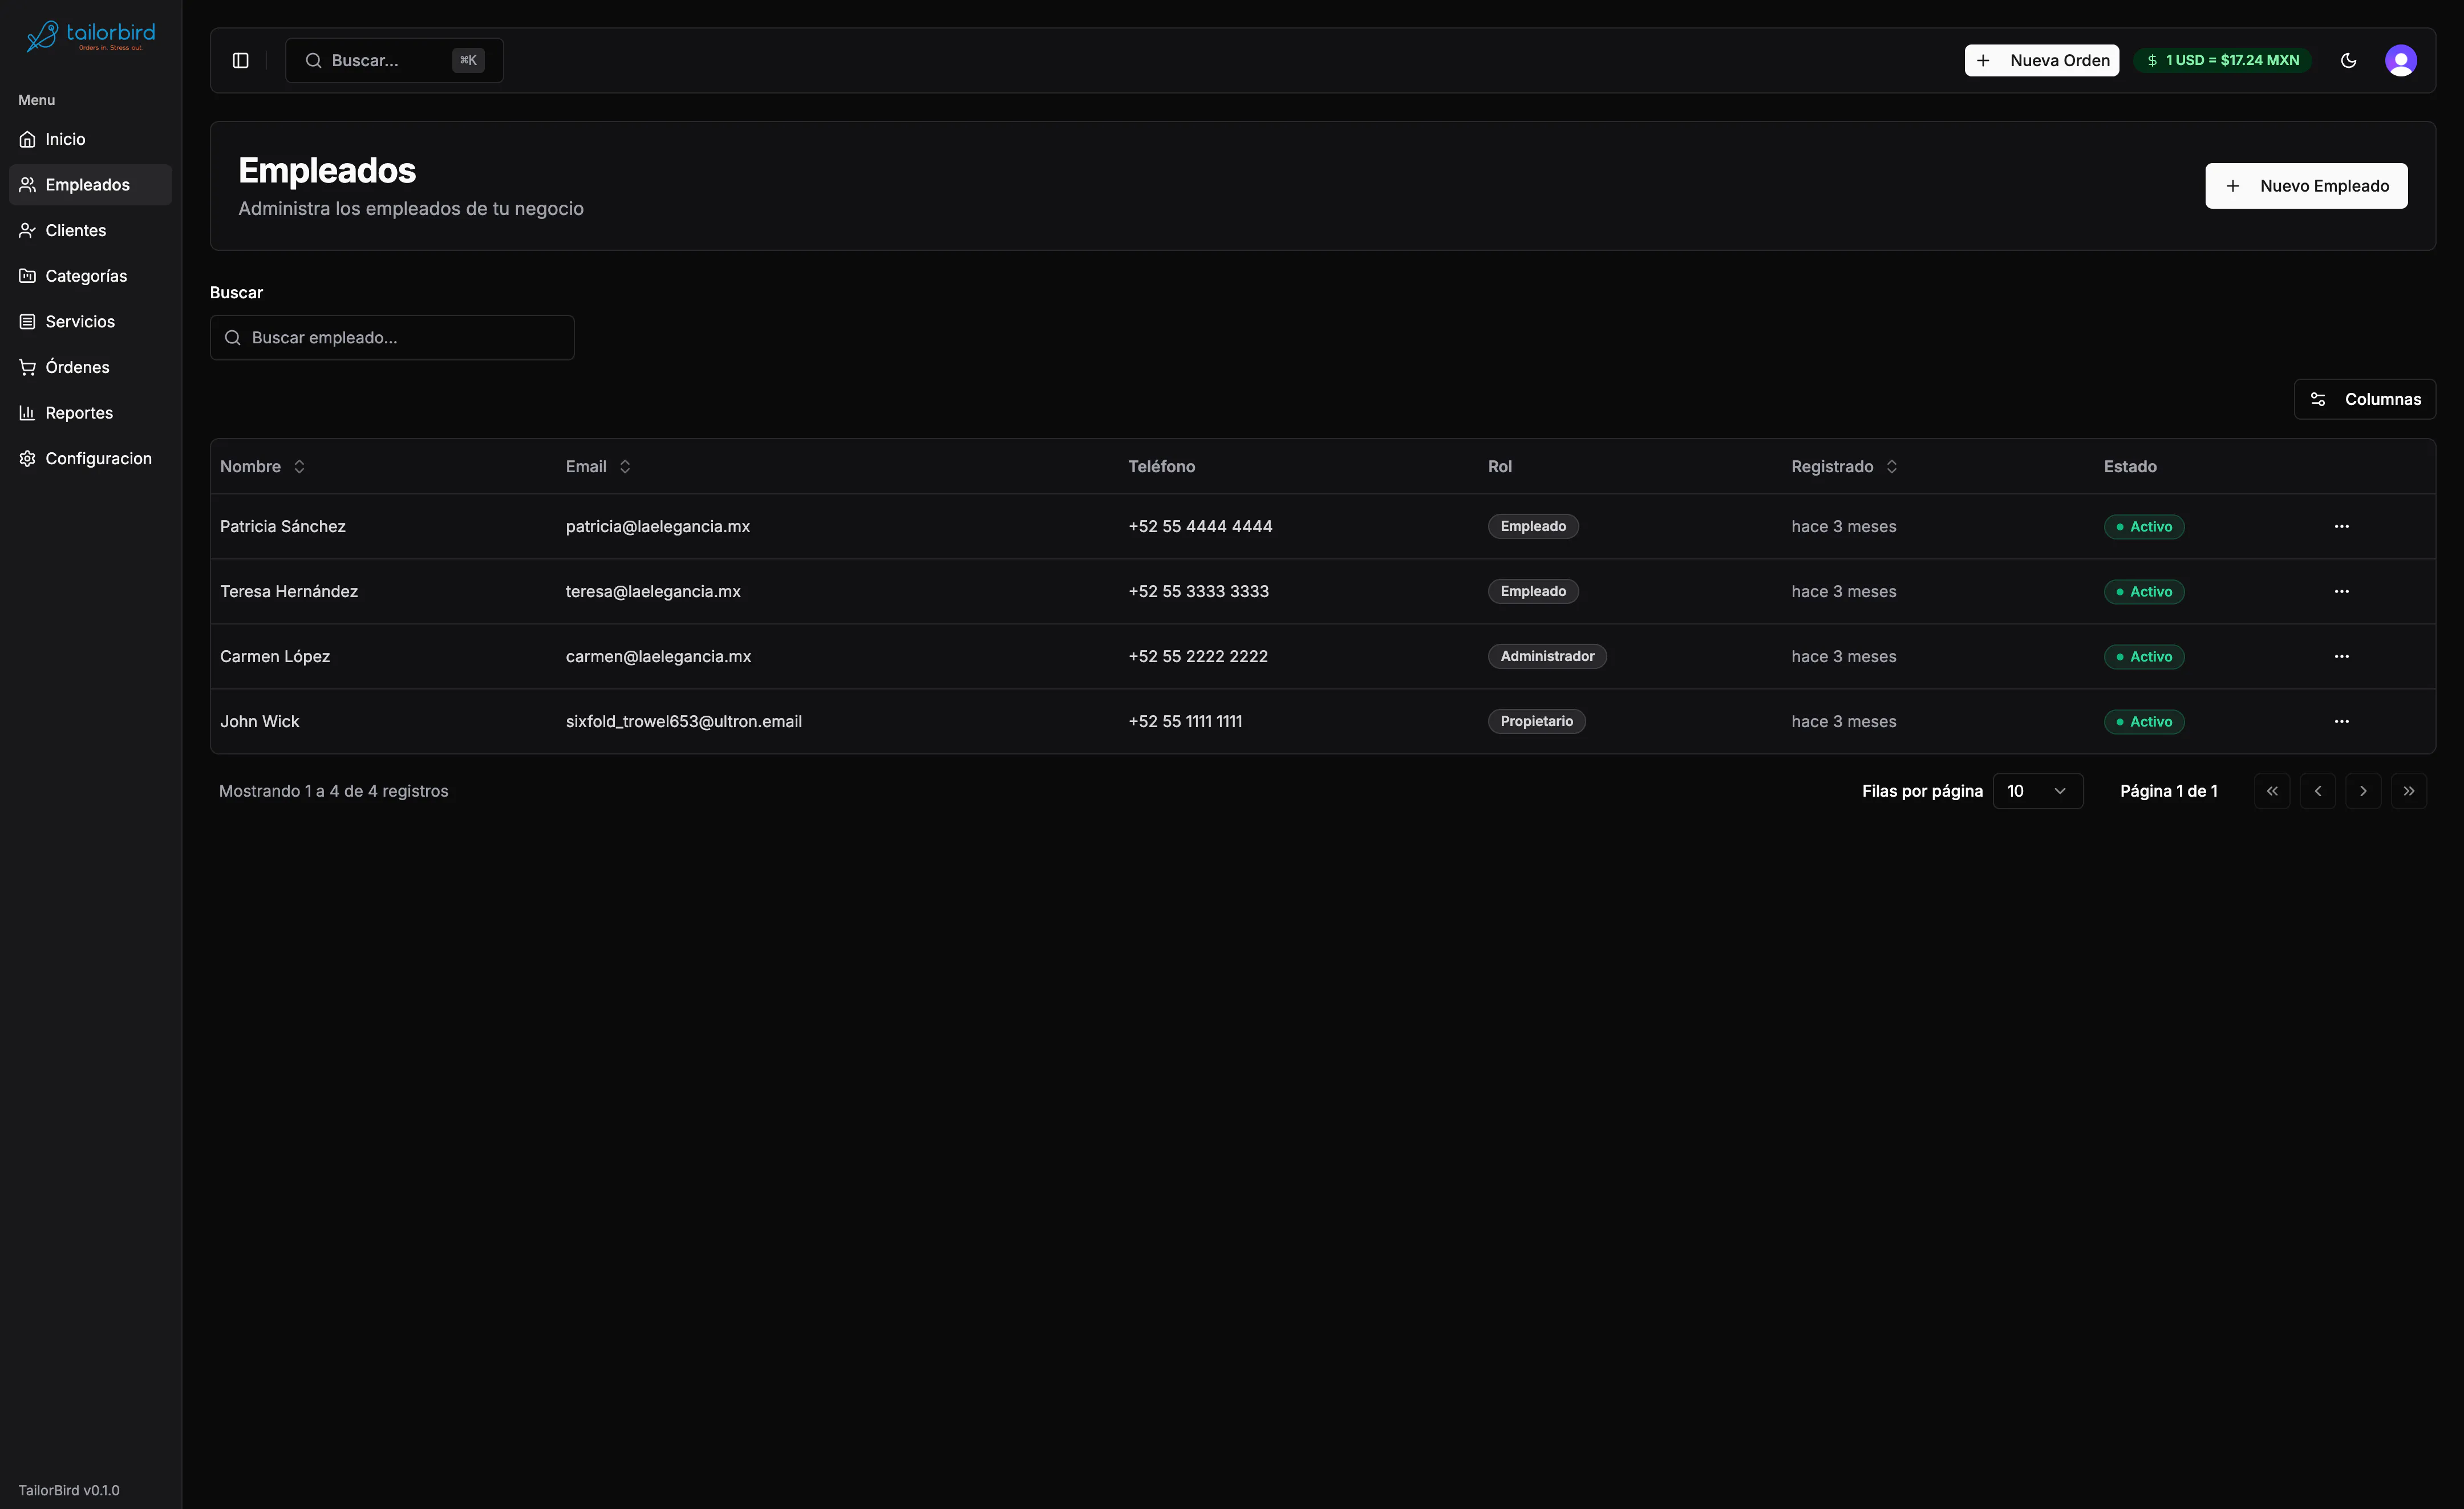
Task: Open the Servicios section
Action: pos(90,322)
